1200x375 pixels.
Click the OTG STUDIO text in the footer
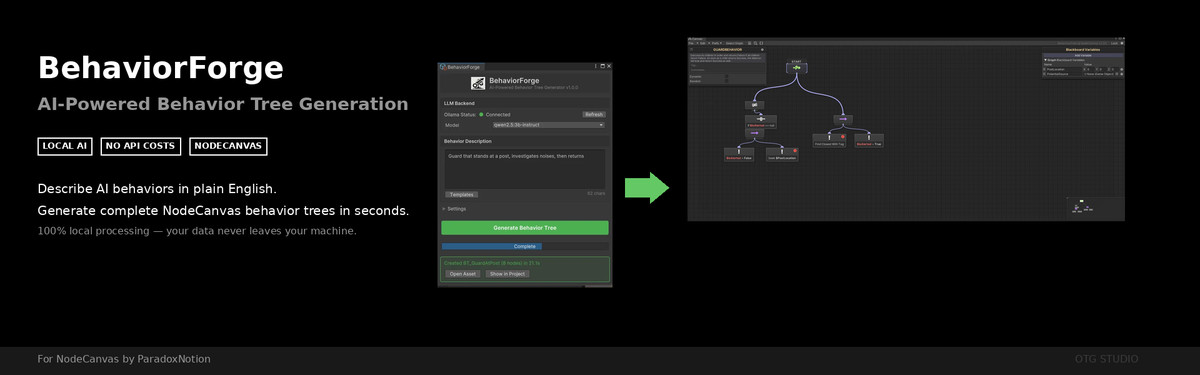(1106, 359)
